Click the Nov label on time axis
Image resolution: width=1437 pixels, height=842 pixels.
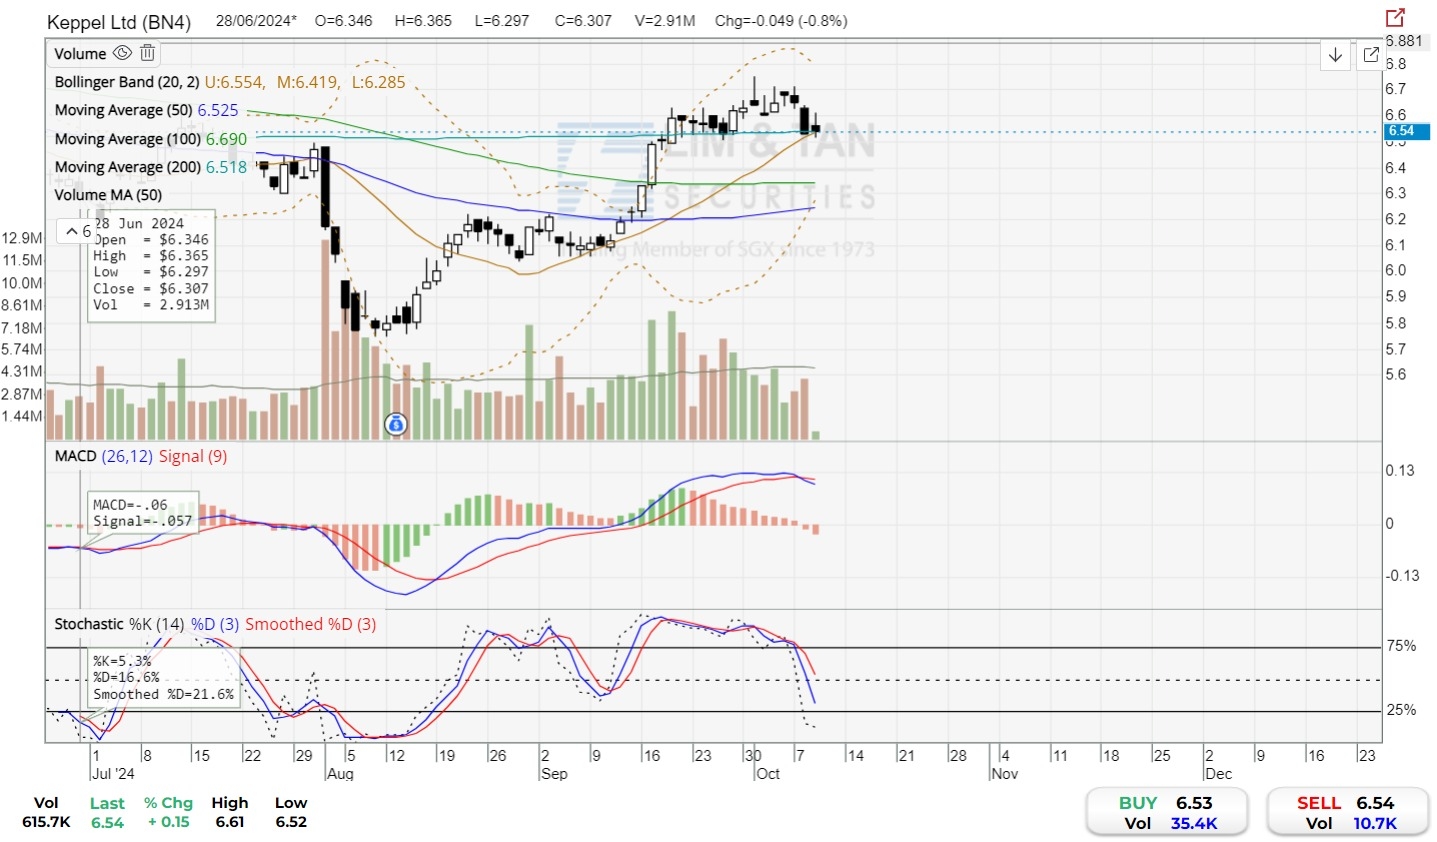pos(1005,774)
